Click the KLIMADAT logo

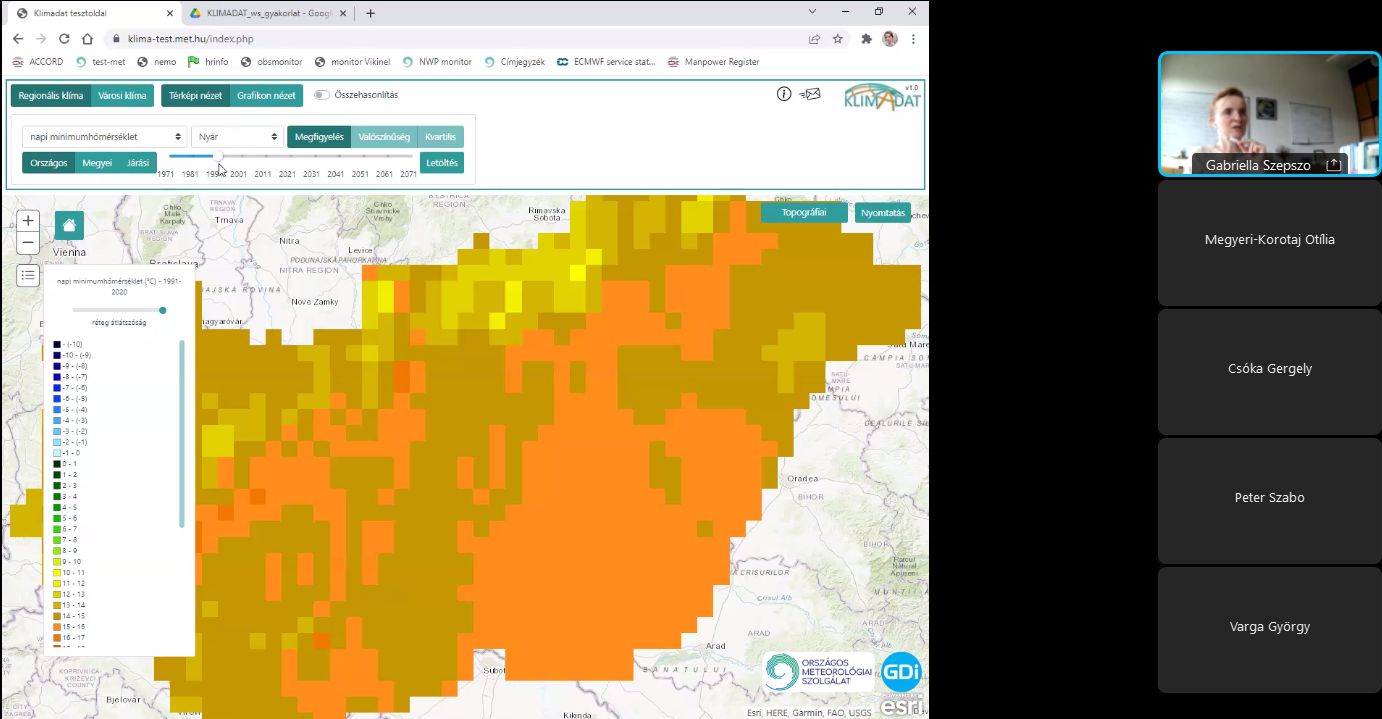click(881, 99)
